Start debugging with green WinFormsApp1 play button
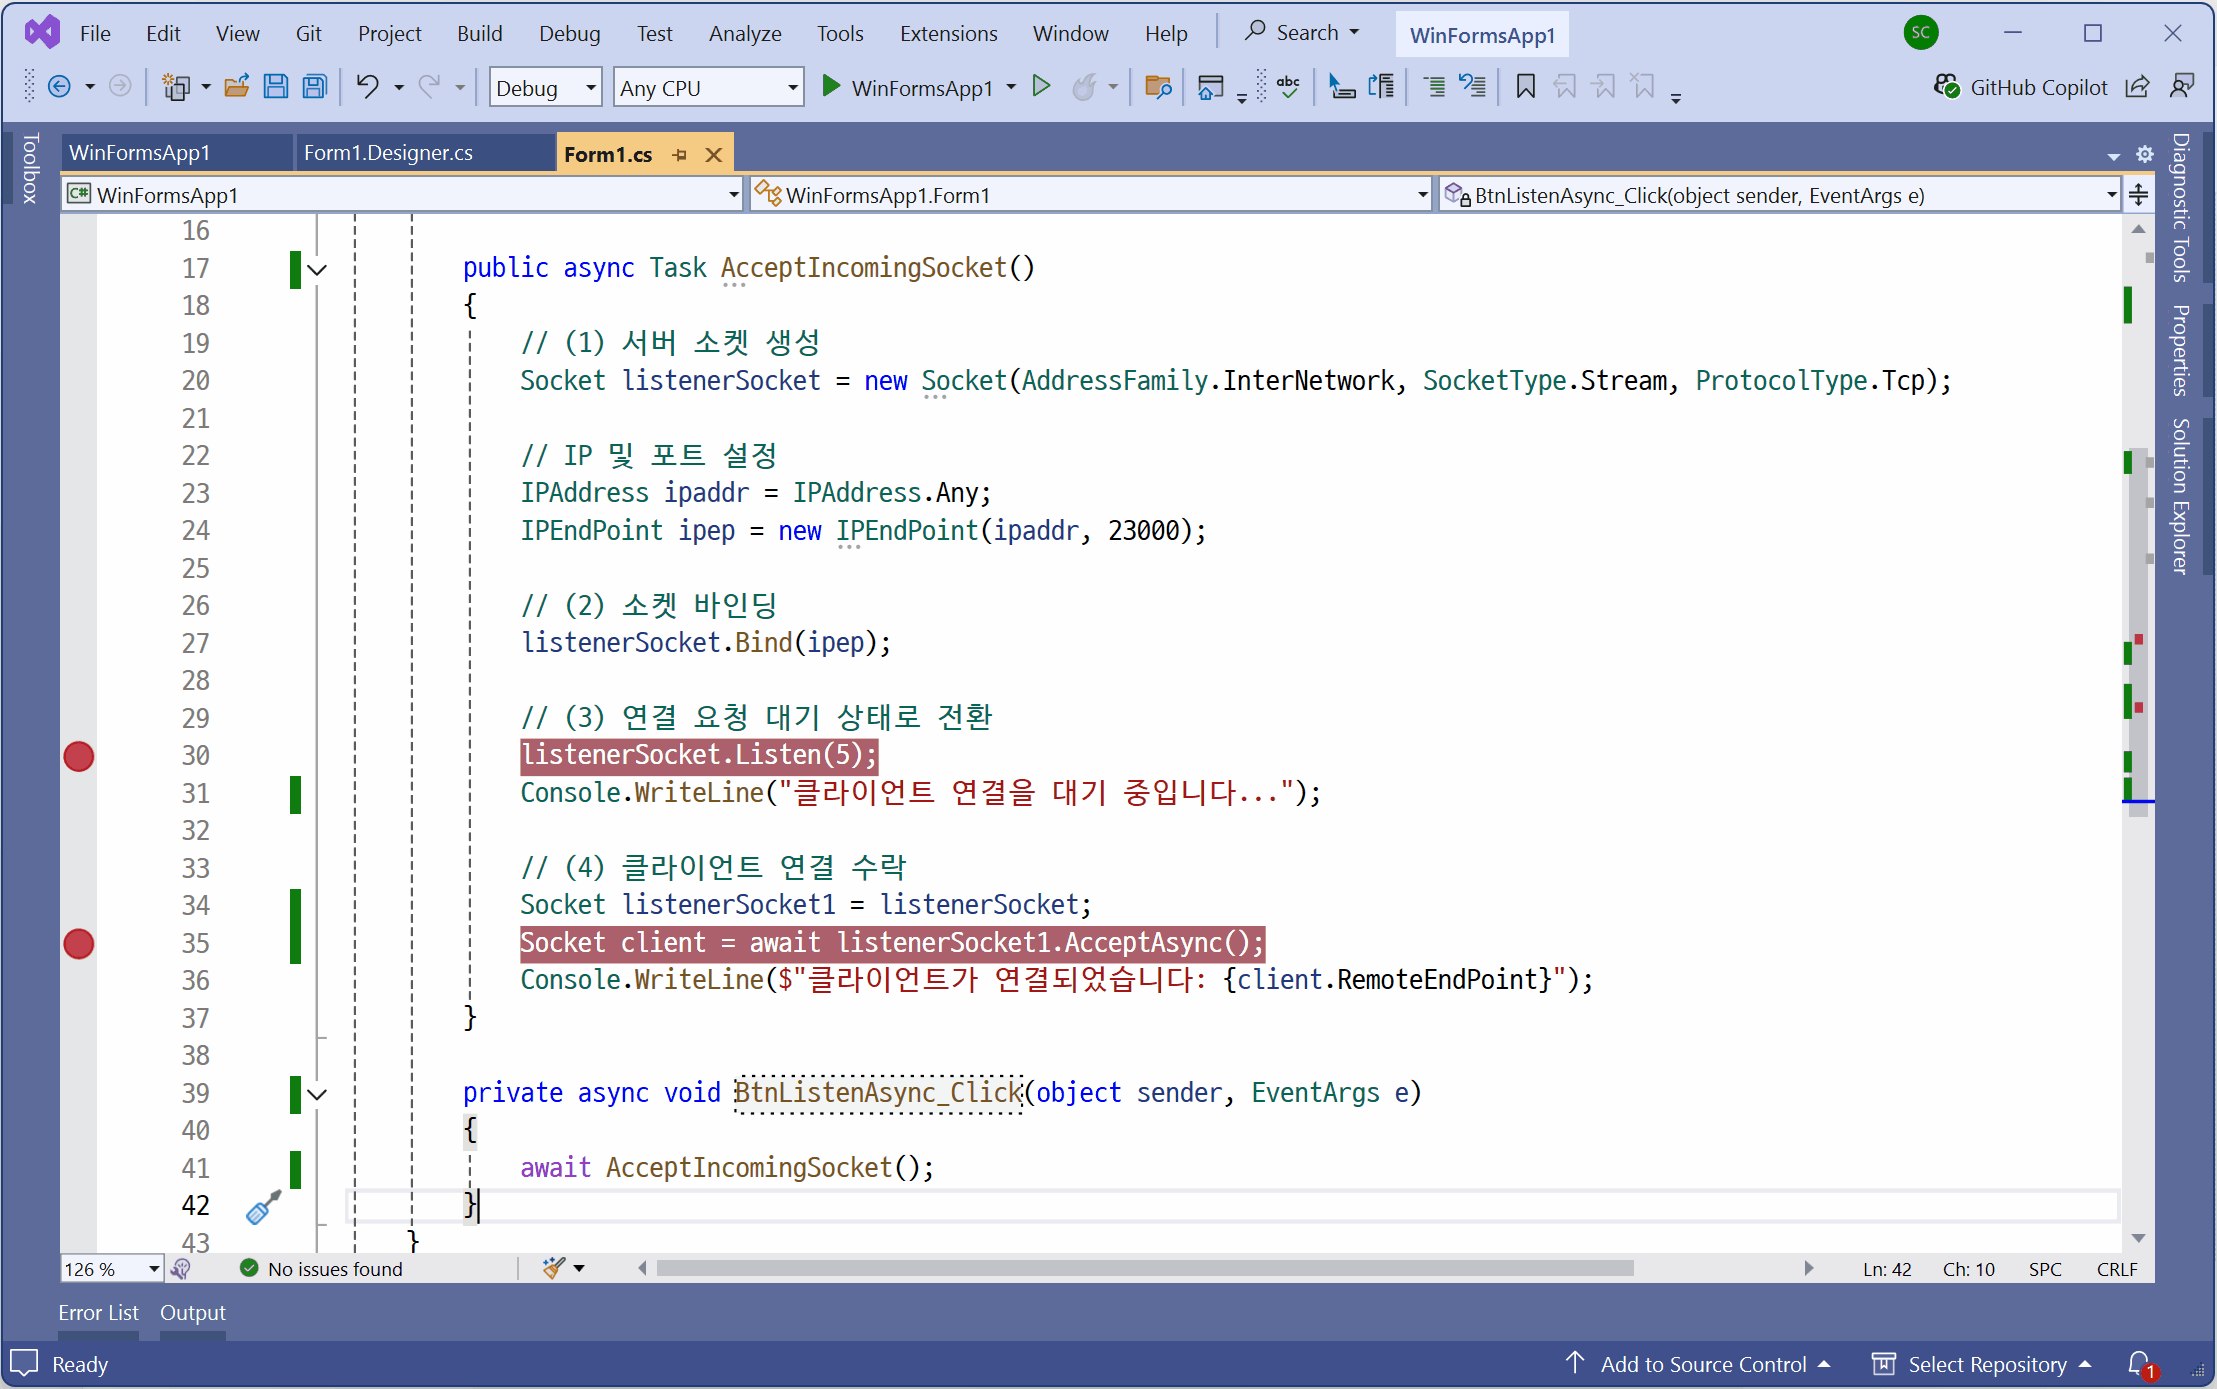The height and width of the screenshot is (1389, 2217). point(831,87)
